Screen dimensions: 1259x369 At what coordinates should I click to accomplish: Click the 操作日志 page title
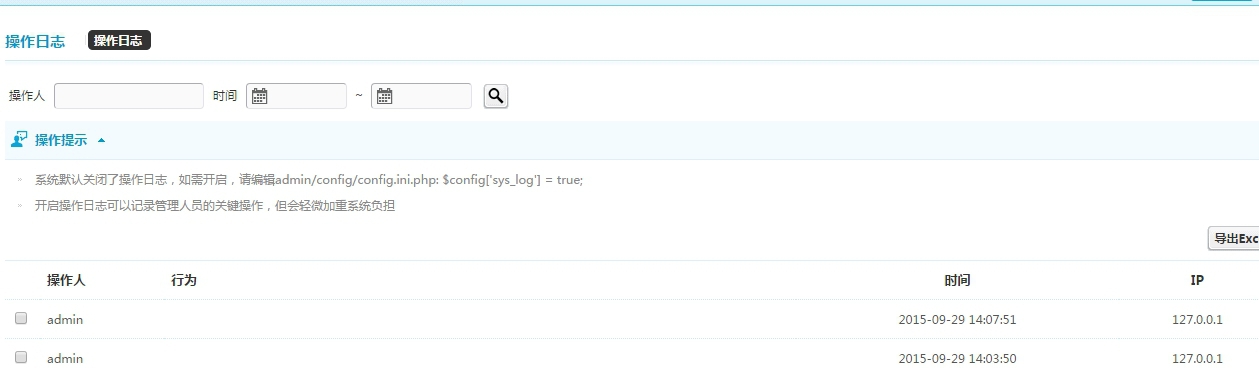(x=35, y=41)
